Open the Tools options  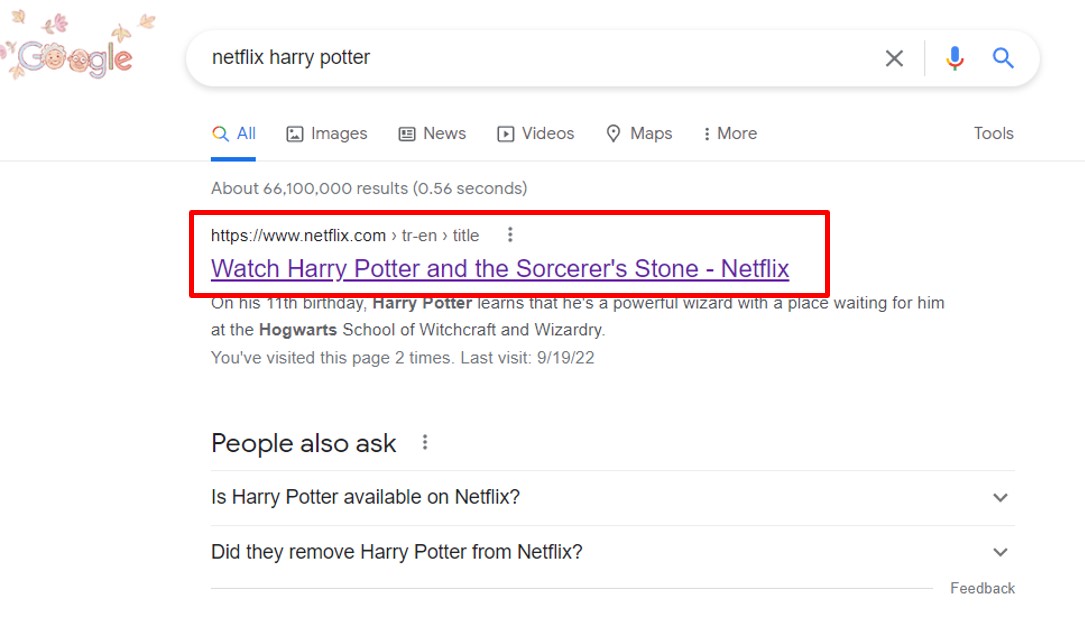993,133
